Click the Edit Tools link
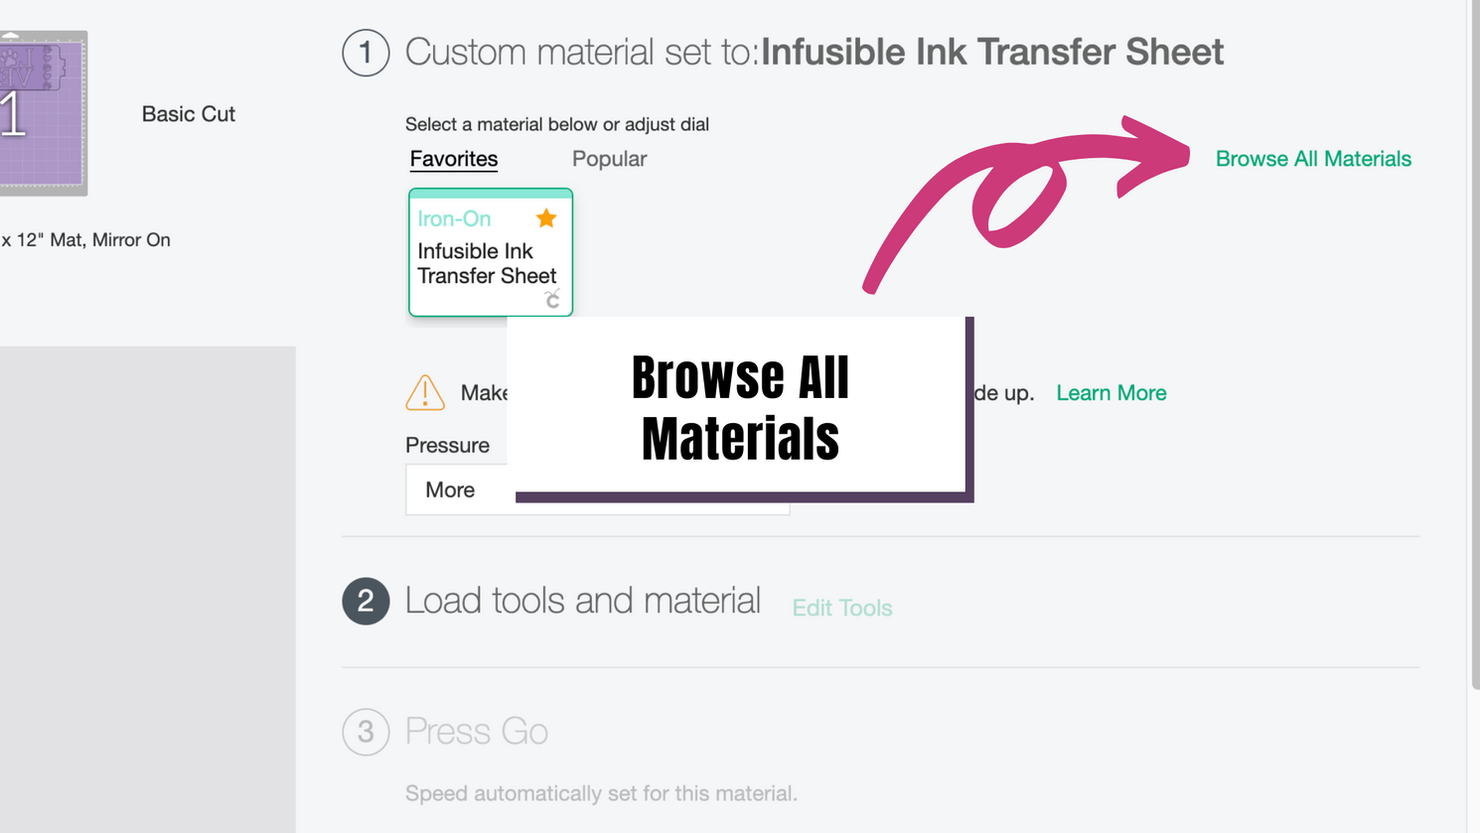The width and height of the screenshot is (1480, 833). coord(842,608)
